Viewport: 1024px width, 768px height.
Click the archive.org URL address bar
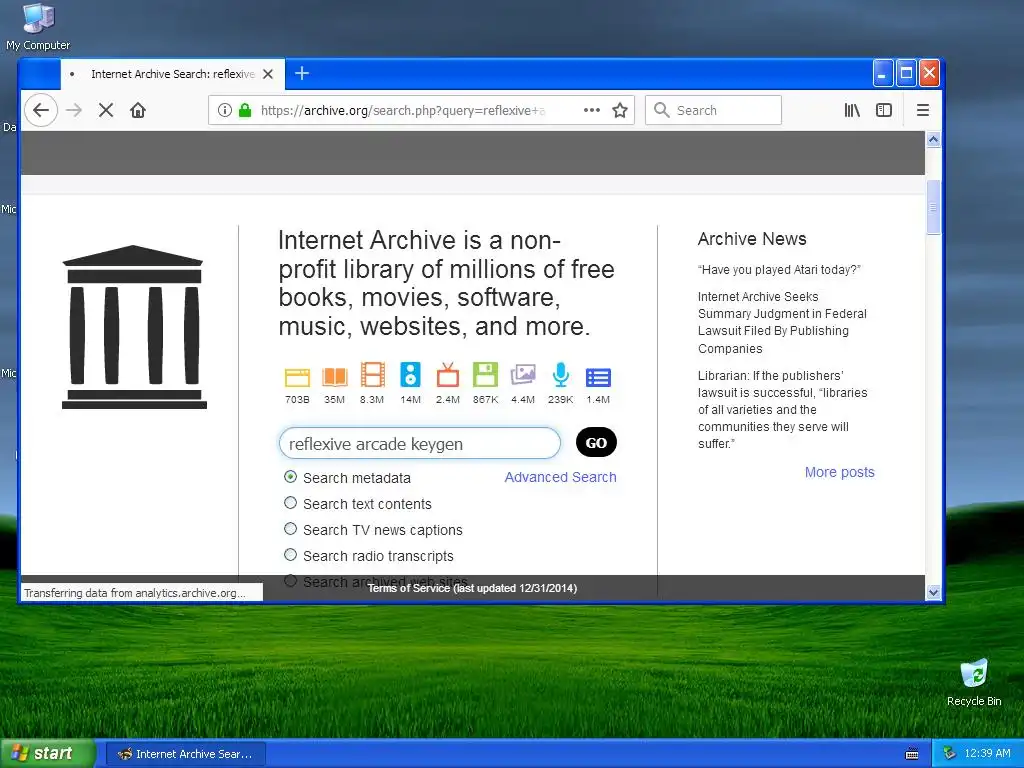pyautogui.click(x=403, y=110)
